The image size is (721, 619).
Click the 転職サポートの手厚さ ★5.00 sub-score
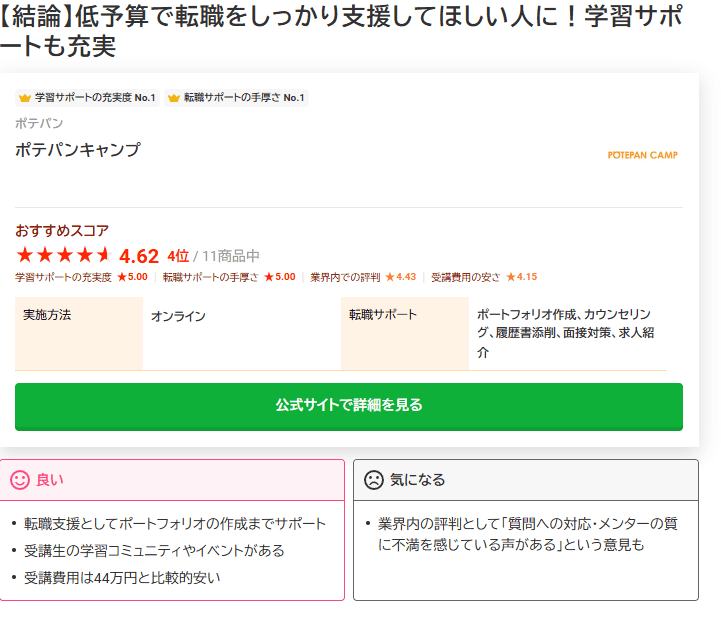229,277
